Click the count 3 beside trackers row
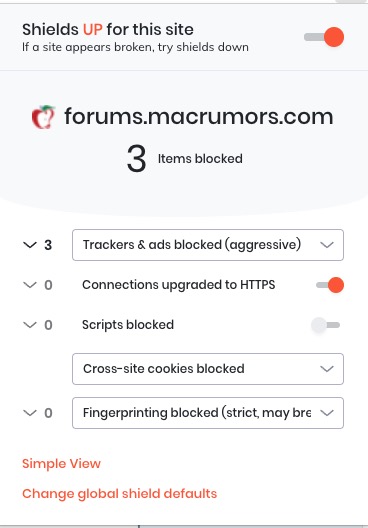 click(48, 245)
